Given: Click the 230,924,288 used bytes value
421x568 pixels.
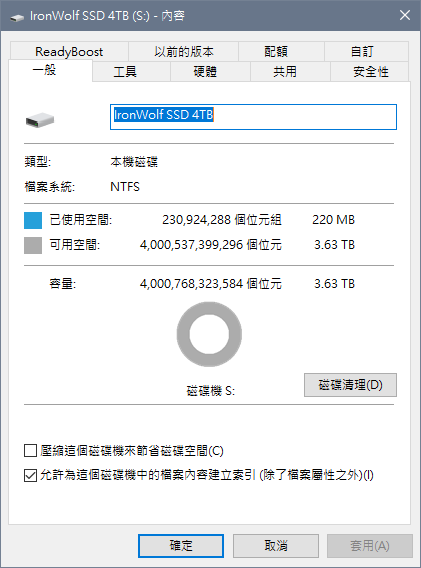Looking at the screenshot, I should coord(196,220).
